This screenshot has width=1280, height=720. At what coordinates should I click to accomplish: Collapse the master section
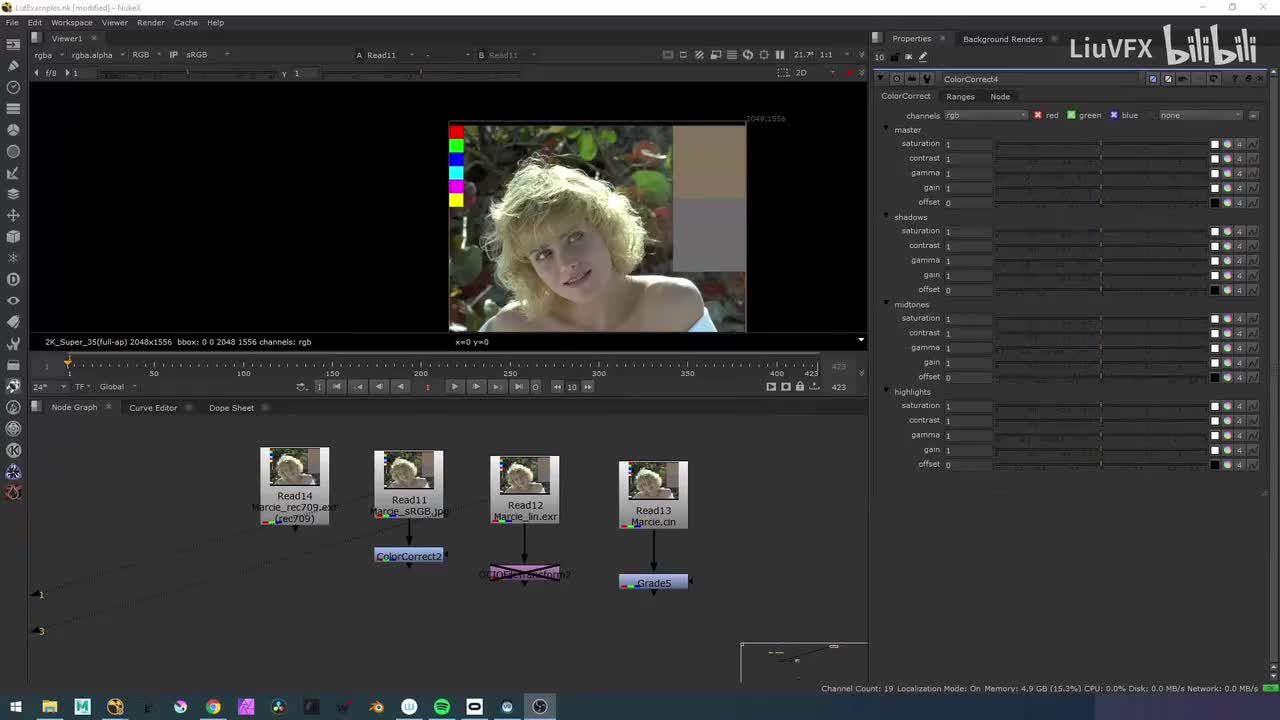tap(886, 130)
